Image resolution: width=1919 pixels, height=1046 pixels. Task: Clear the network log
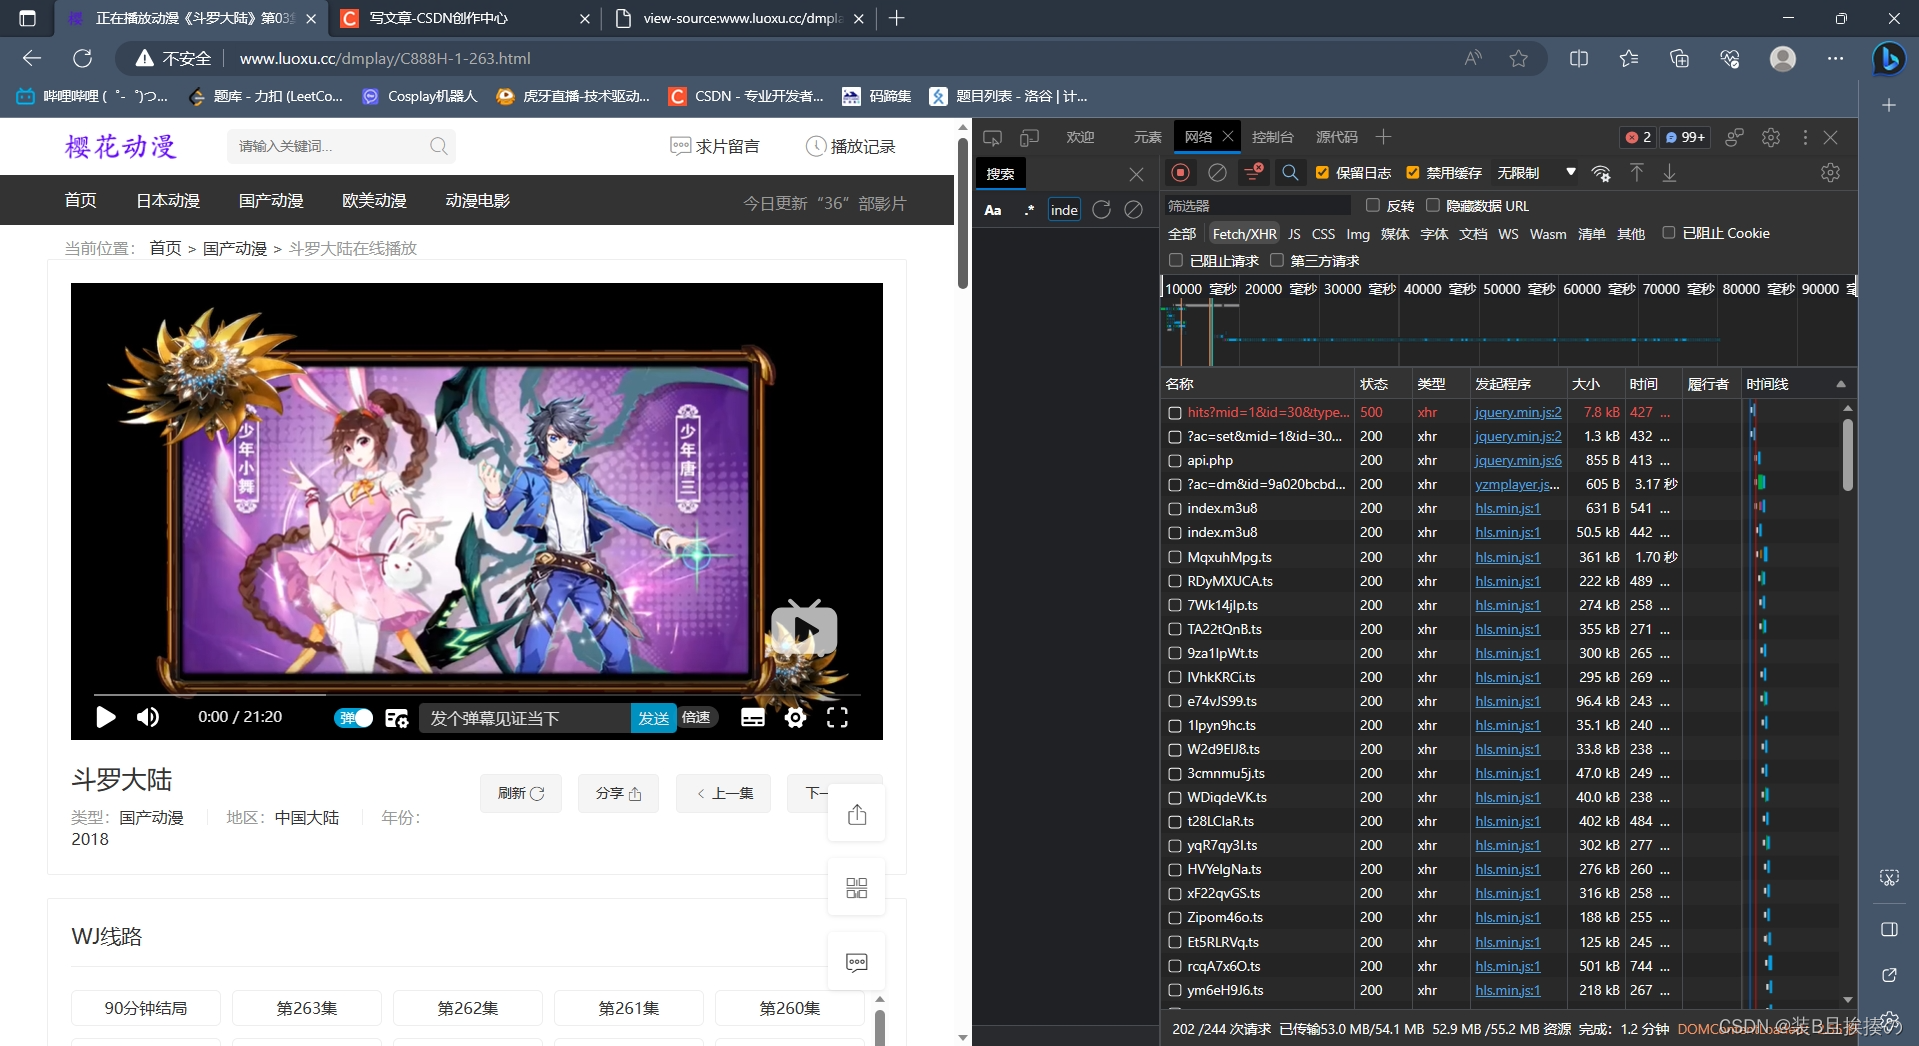tap(1217, 173)
